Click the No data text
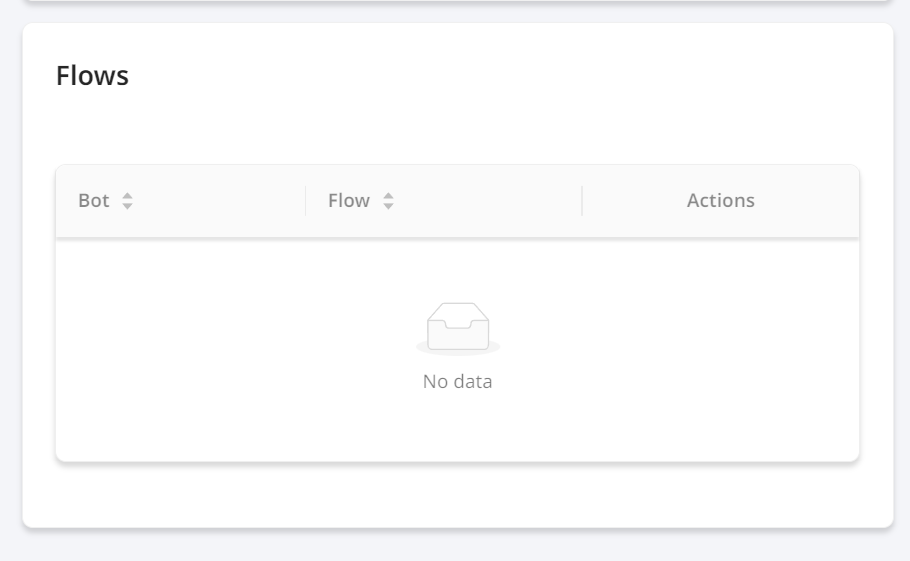The height and width of the screenshot is (561, 910). (457, 382)
